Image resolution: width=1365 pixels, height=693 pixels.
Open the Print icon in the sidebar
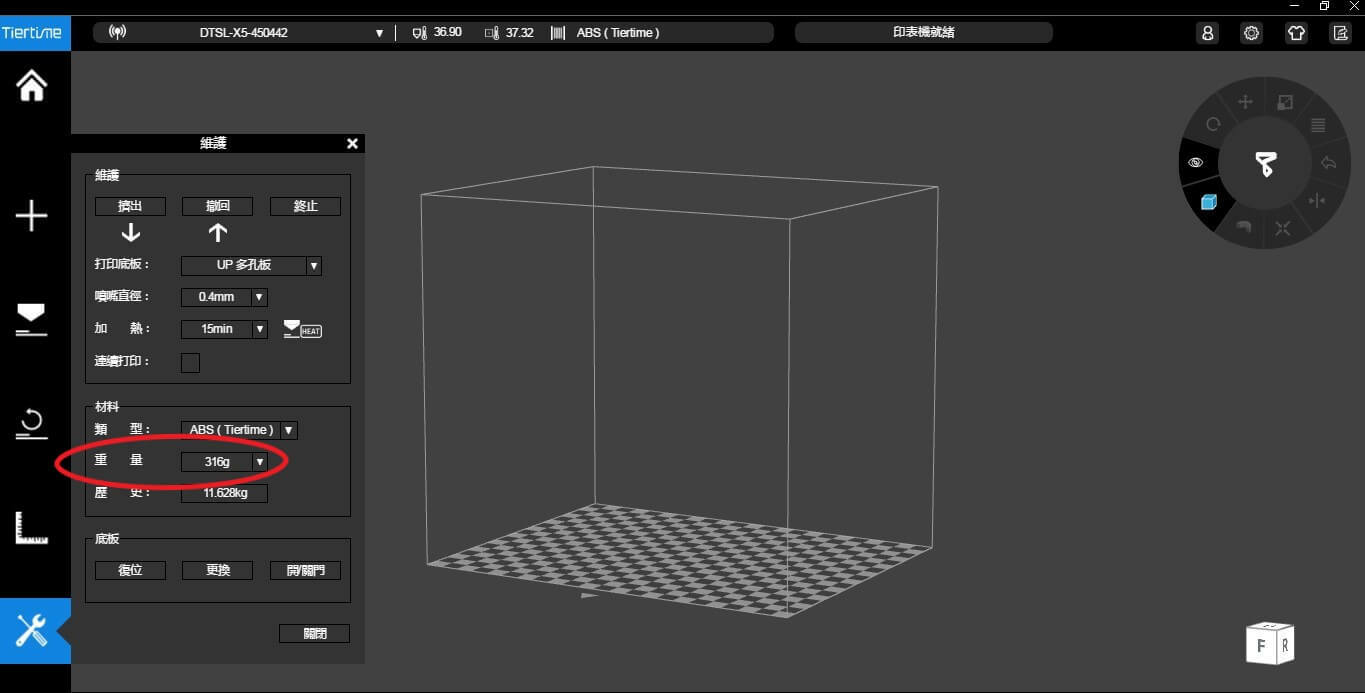32,318
